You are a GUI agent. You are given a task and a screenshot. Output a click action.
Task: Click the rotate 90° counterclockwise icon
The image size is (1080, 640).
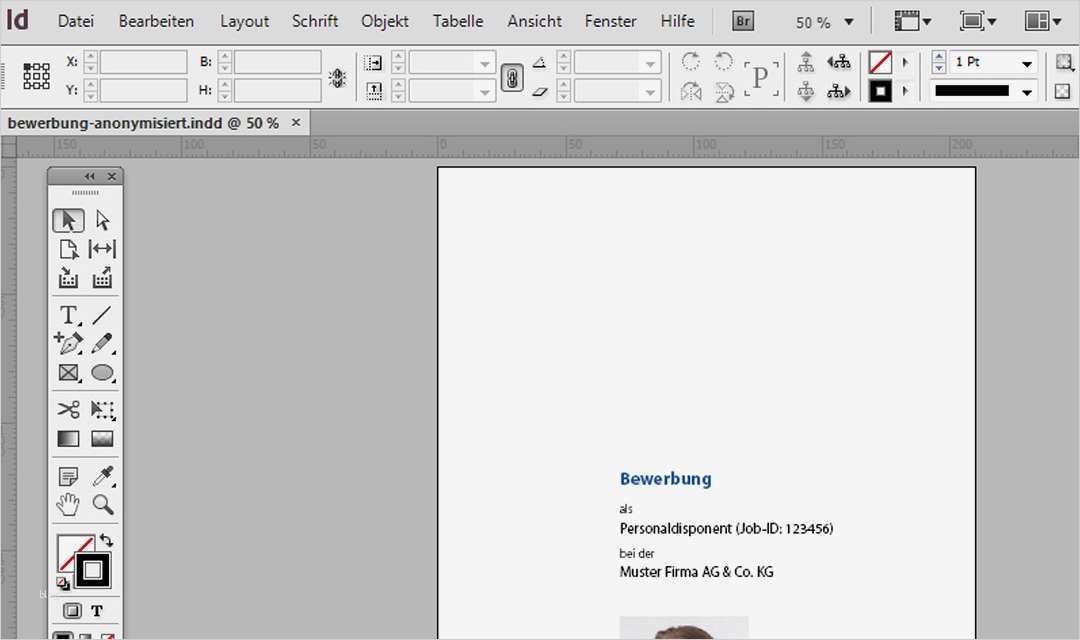(x=723, y=62)
